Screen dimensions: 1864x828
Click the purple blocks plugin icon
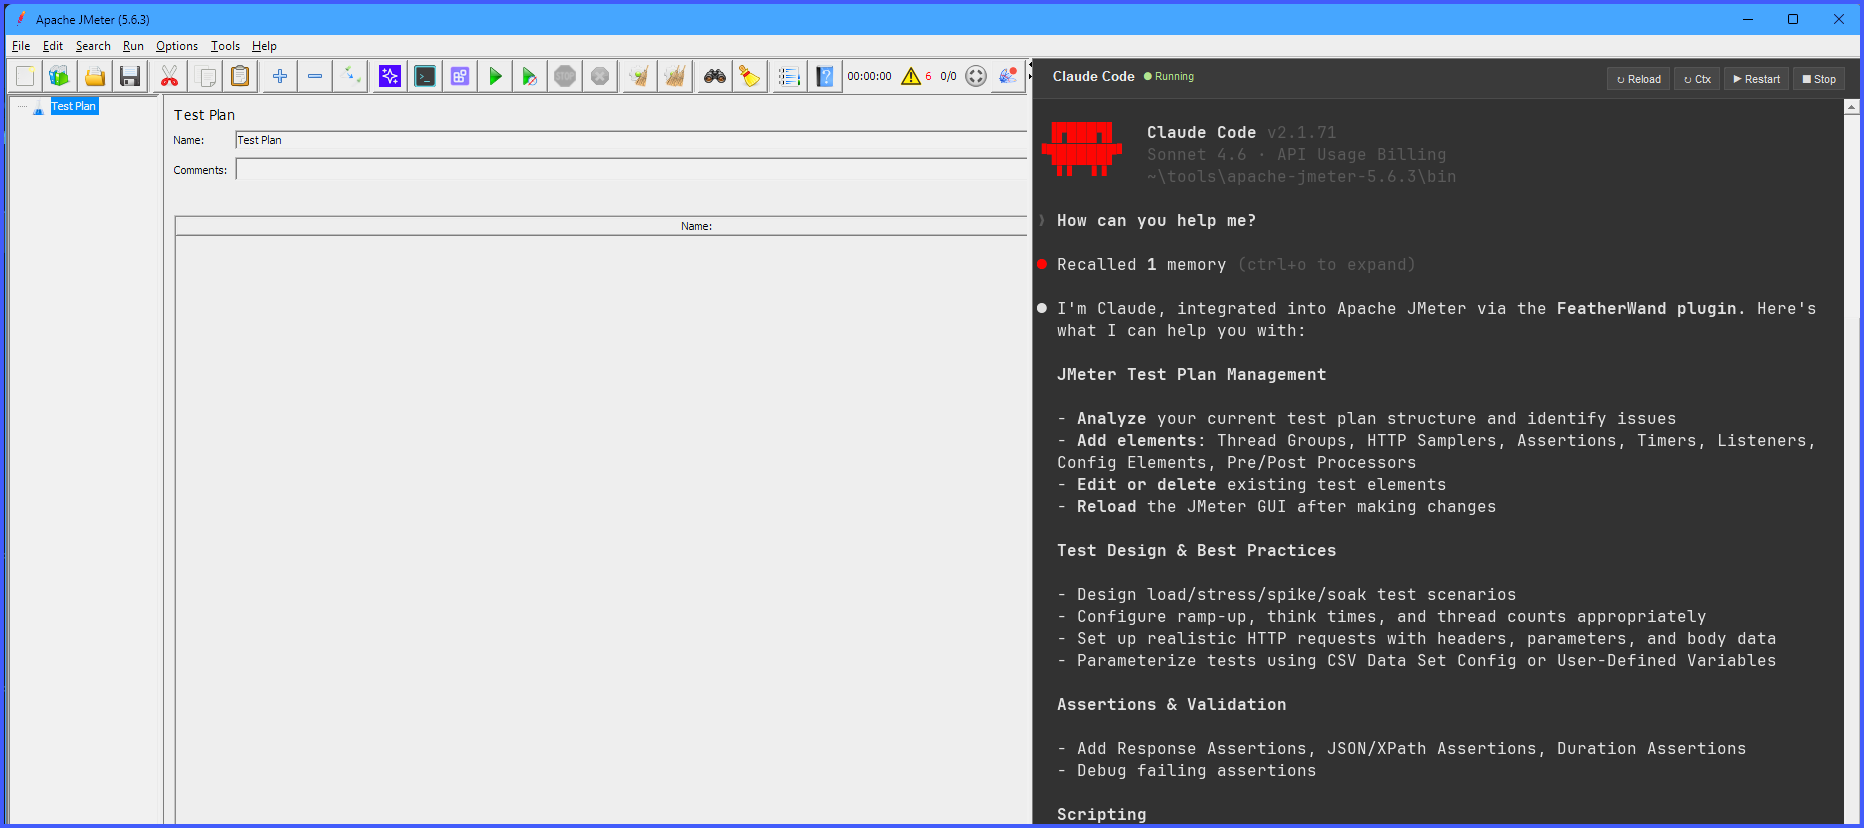point(460,76)
